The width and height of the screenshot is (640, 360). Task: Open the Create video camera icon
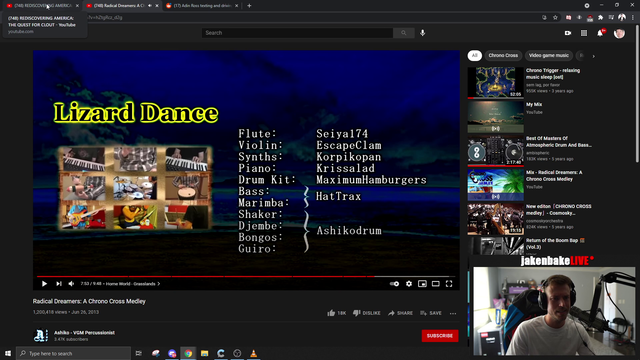coord(568,33)
